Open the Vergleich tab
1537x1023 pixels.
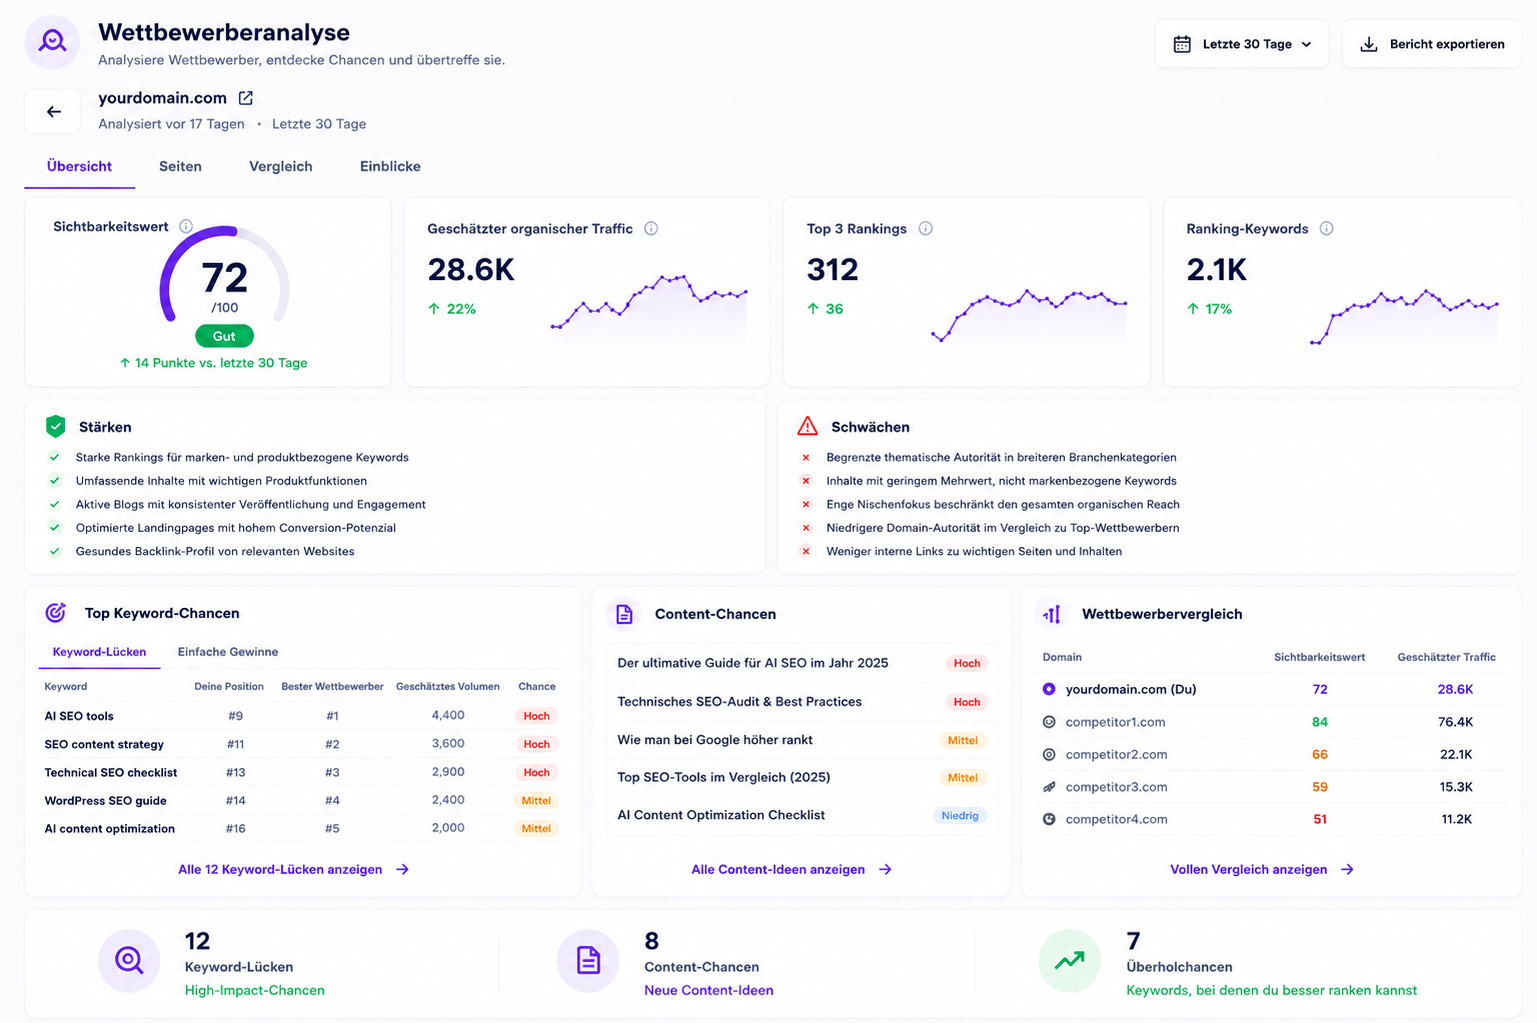pyautogui.click(x=281, y=167)
